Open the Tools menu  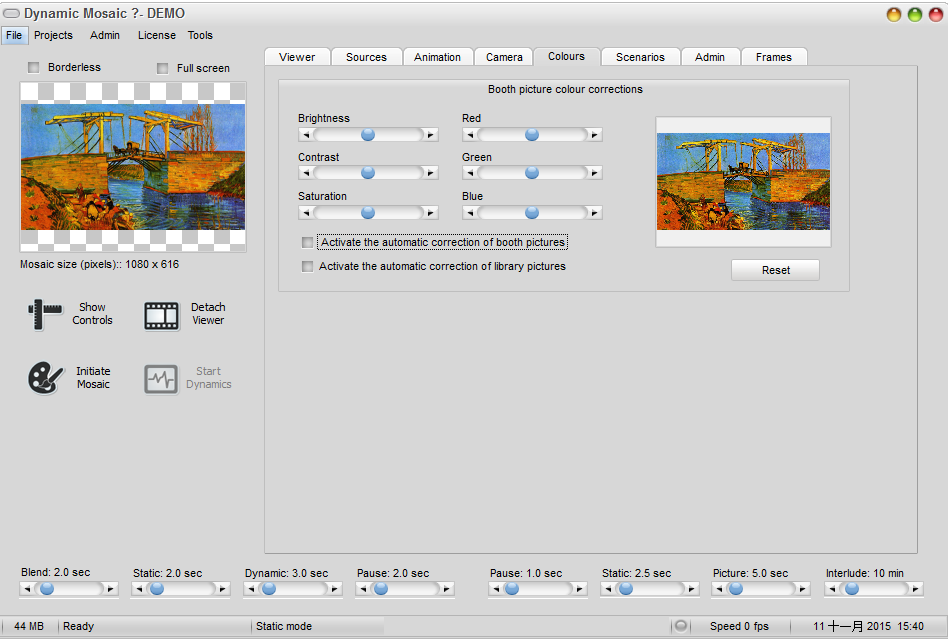click(200, 35)
